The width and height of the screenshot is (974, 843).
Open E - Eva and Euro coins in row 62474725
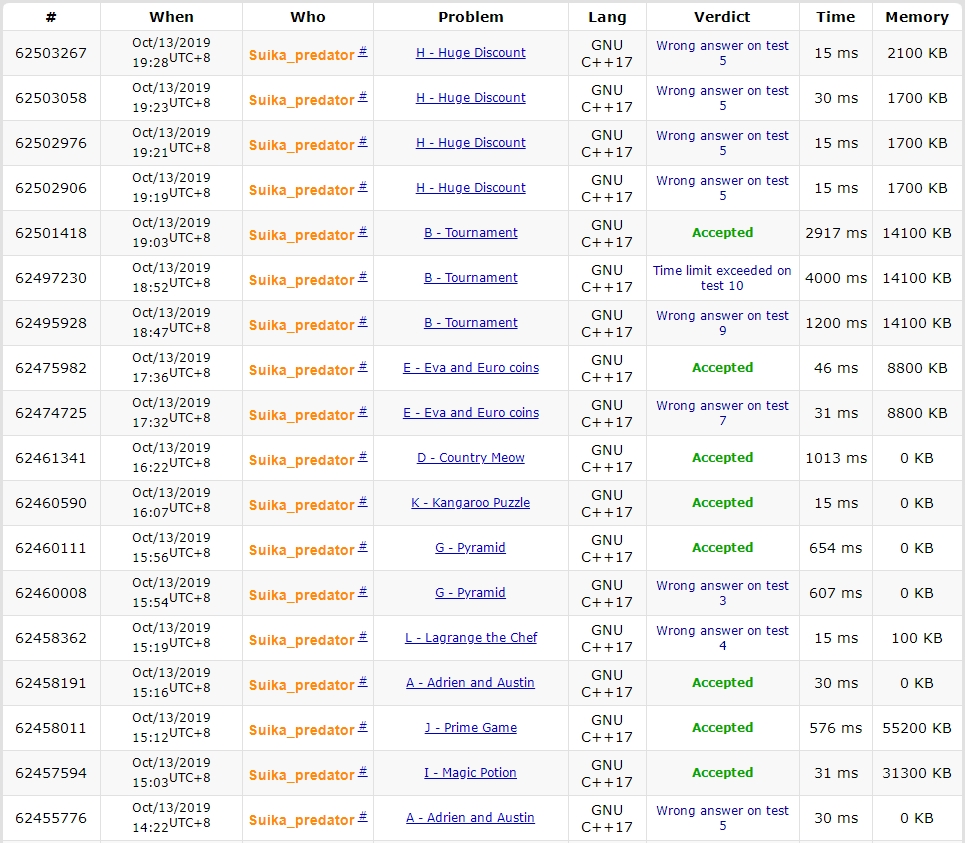pyautogui.click(x=470, y=413)
